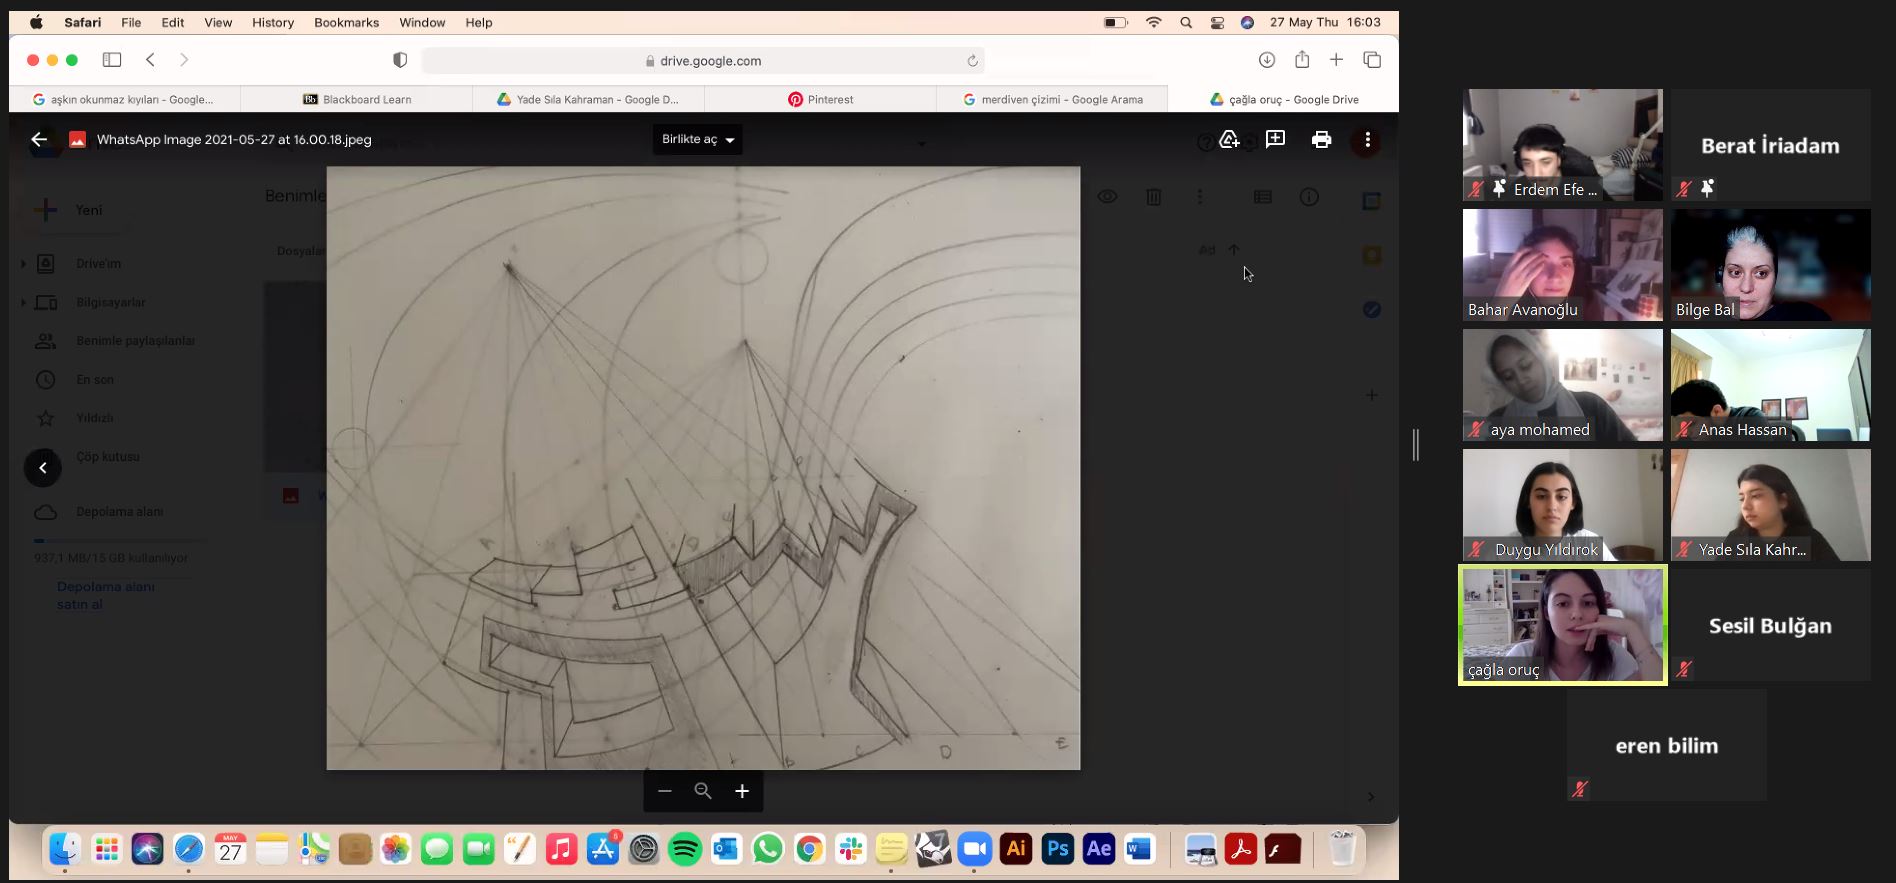Open Depolama alanı in Drive sidebar
The image size is (1896, 883).
pos(120,512)
